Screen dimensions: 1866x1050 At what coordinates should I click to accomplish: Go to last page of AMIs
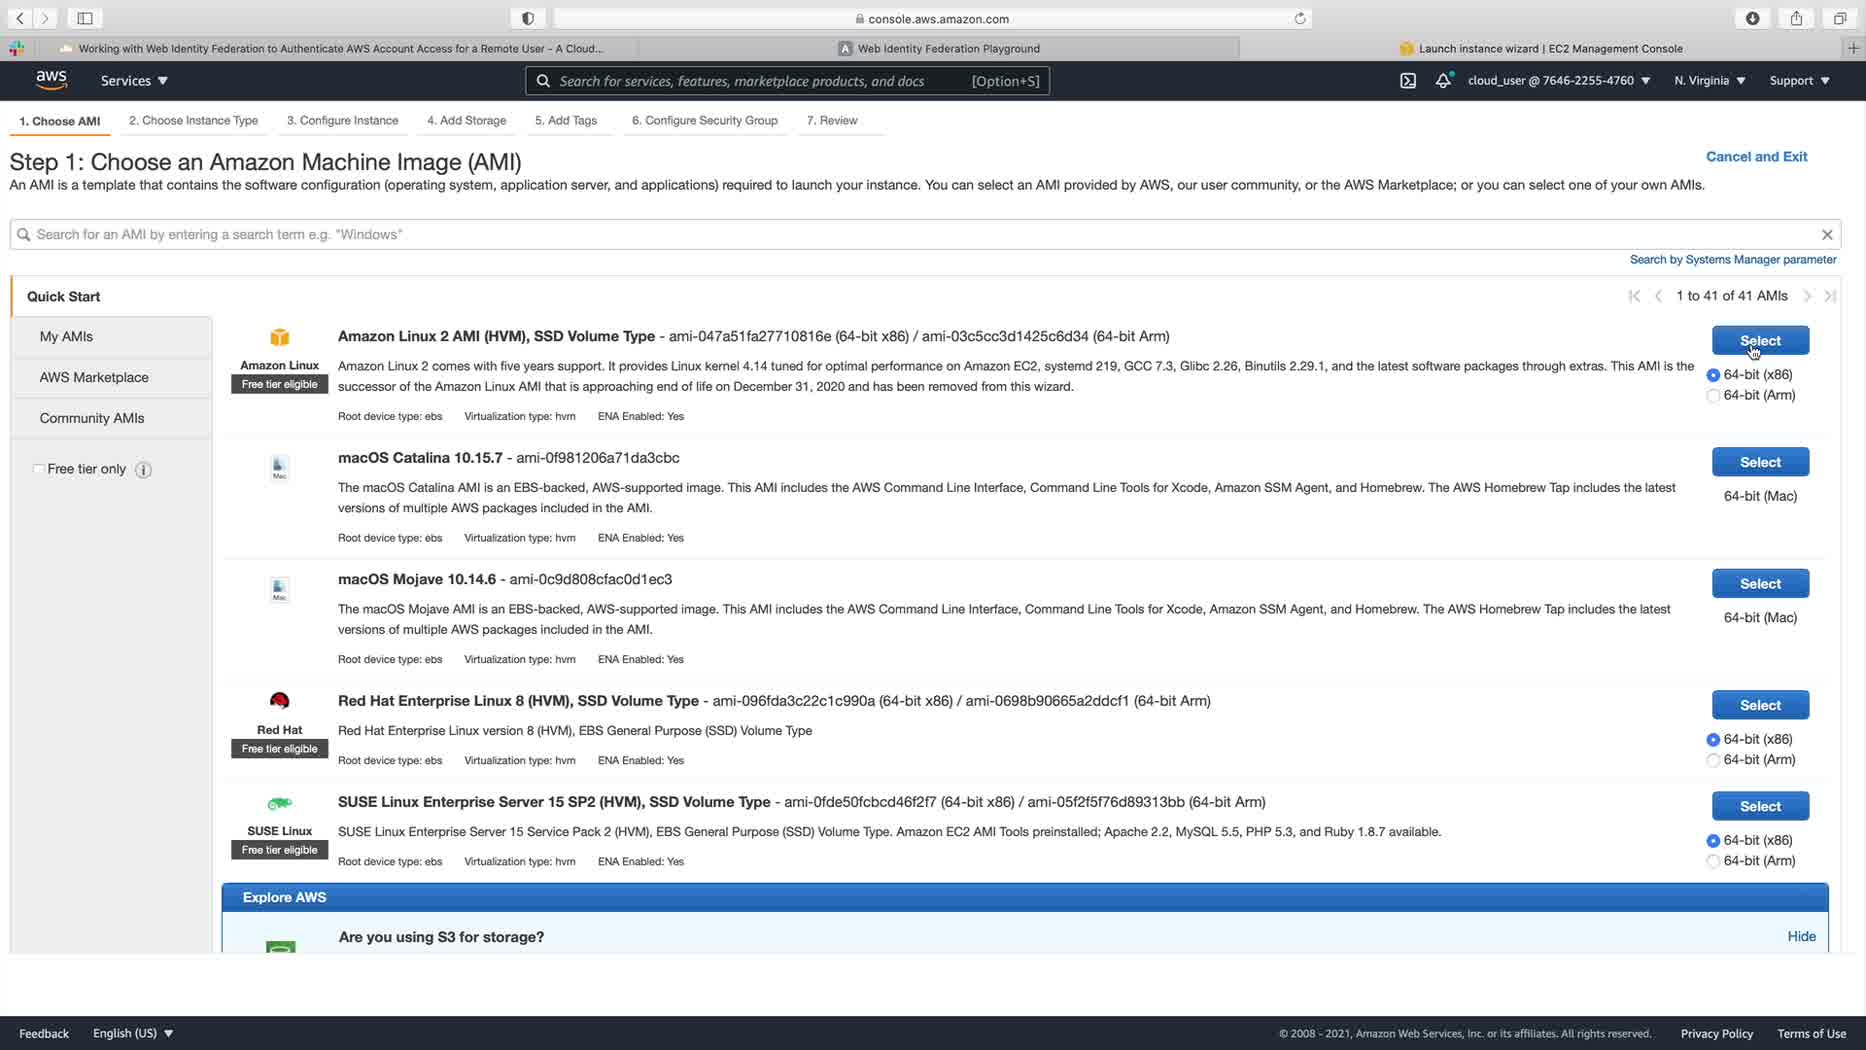tap(1830, 296)
